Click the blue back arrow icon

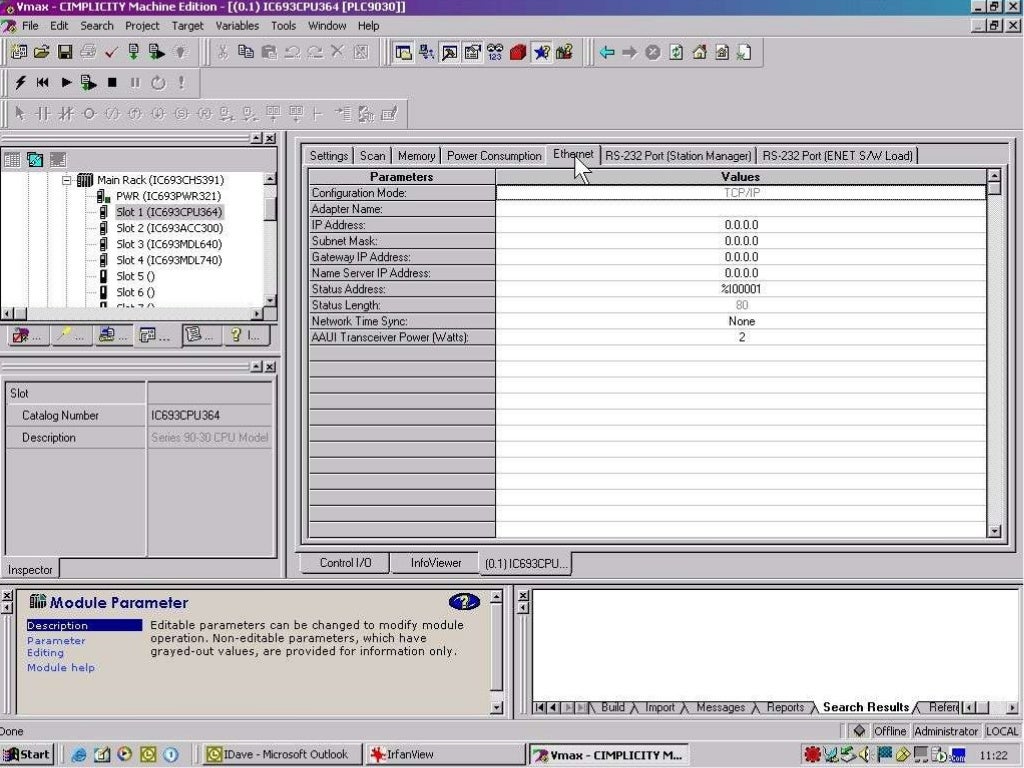(607, 52)
